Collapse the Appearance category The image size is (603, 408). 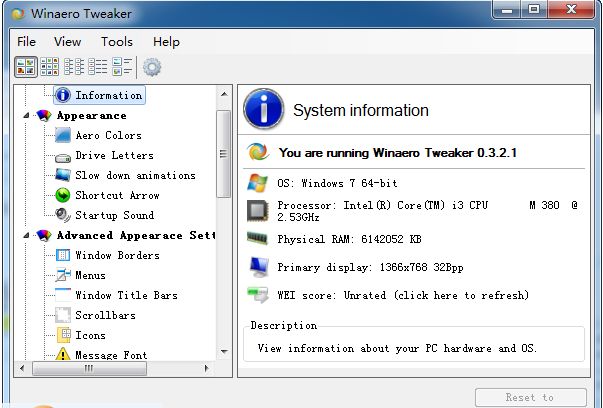click(26, 115)
